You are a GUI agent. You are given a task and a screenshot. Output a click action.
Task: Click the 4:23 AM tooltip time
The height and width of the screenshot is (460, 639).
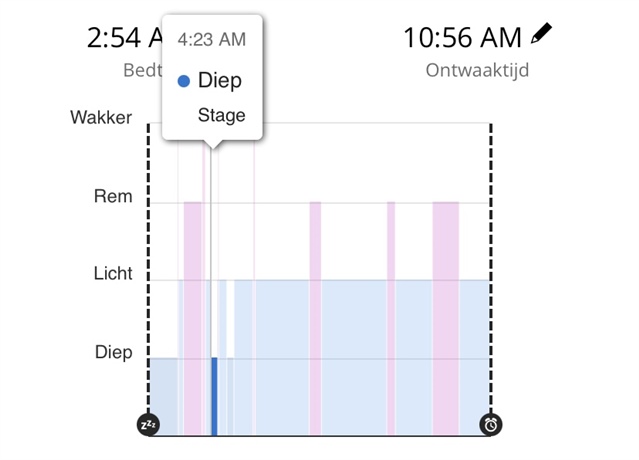pyautogui.click(x=212, y=40)
